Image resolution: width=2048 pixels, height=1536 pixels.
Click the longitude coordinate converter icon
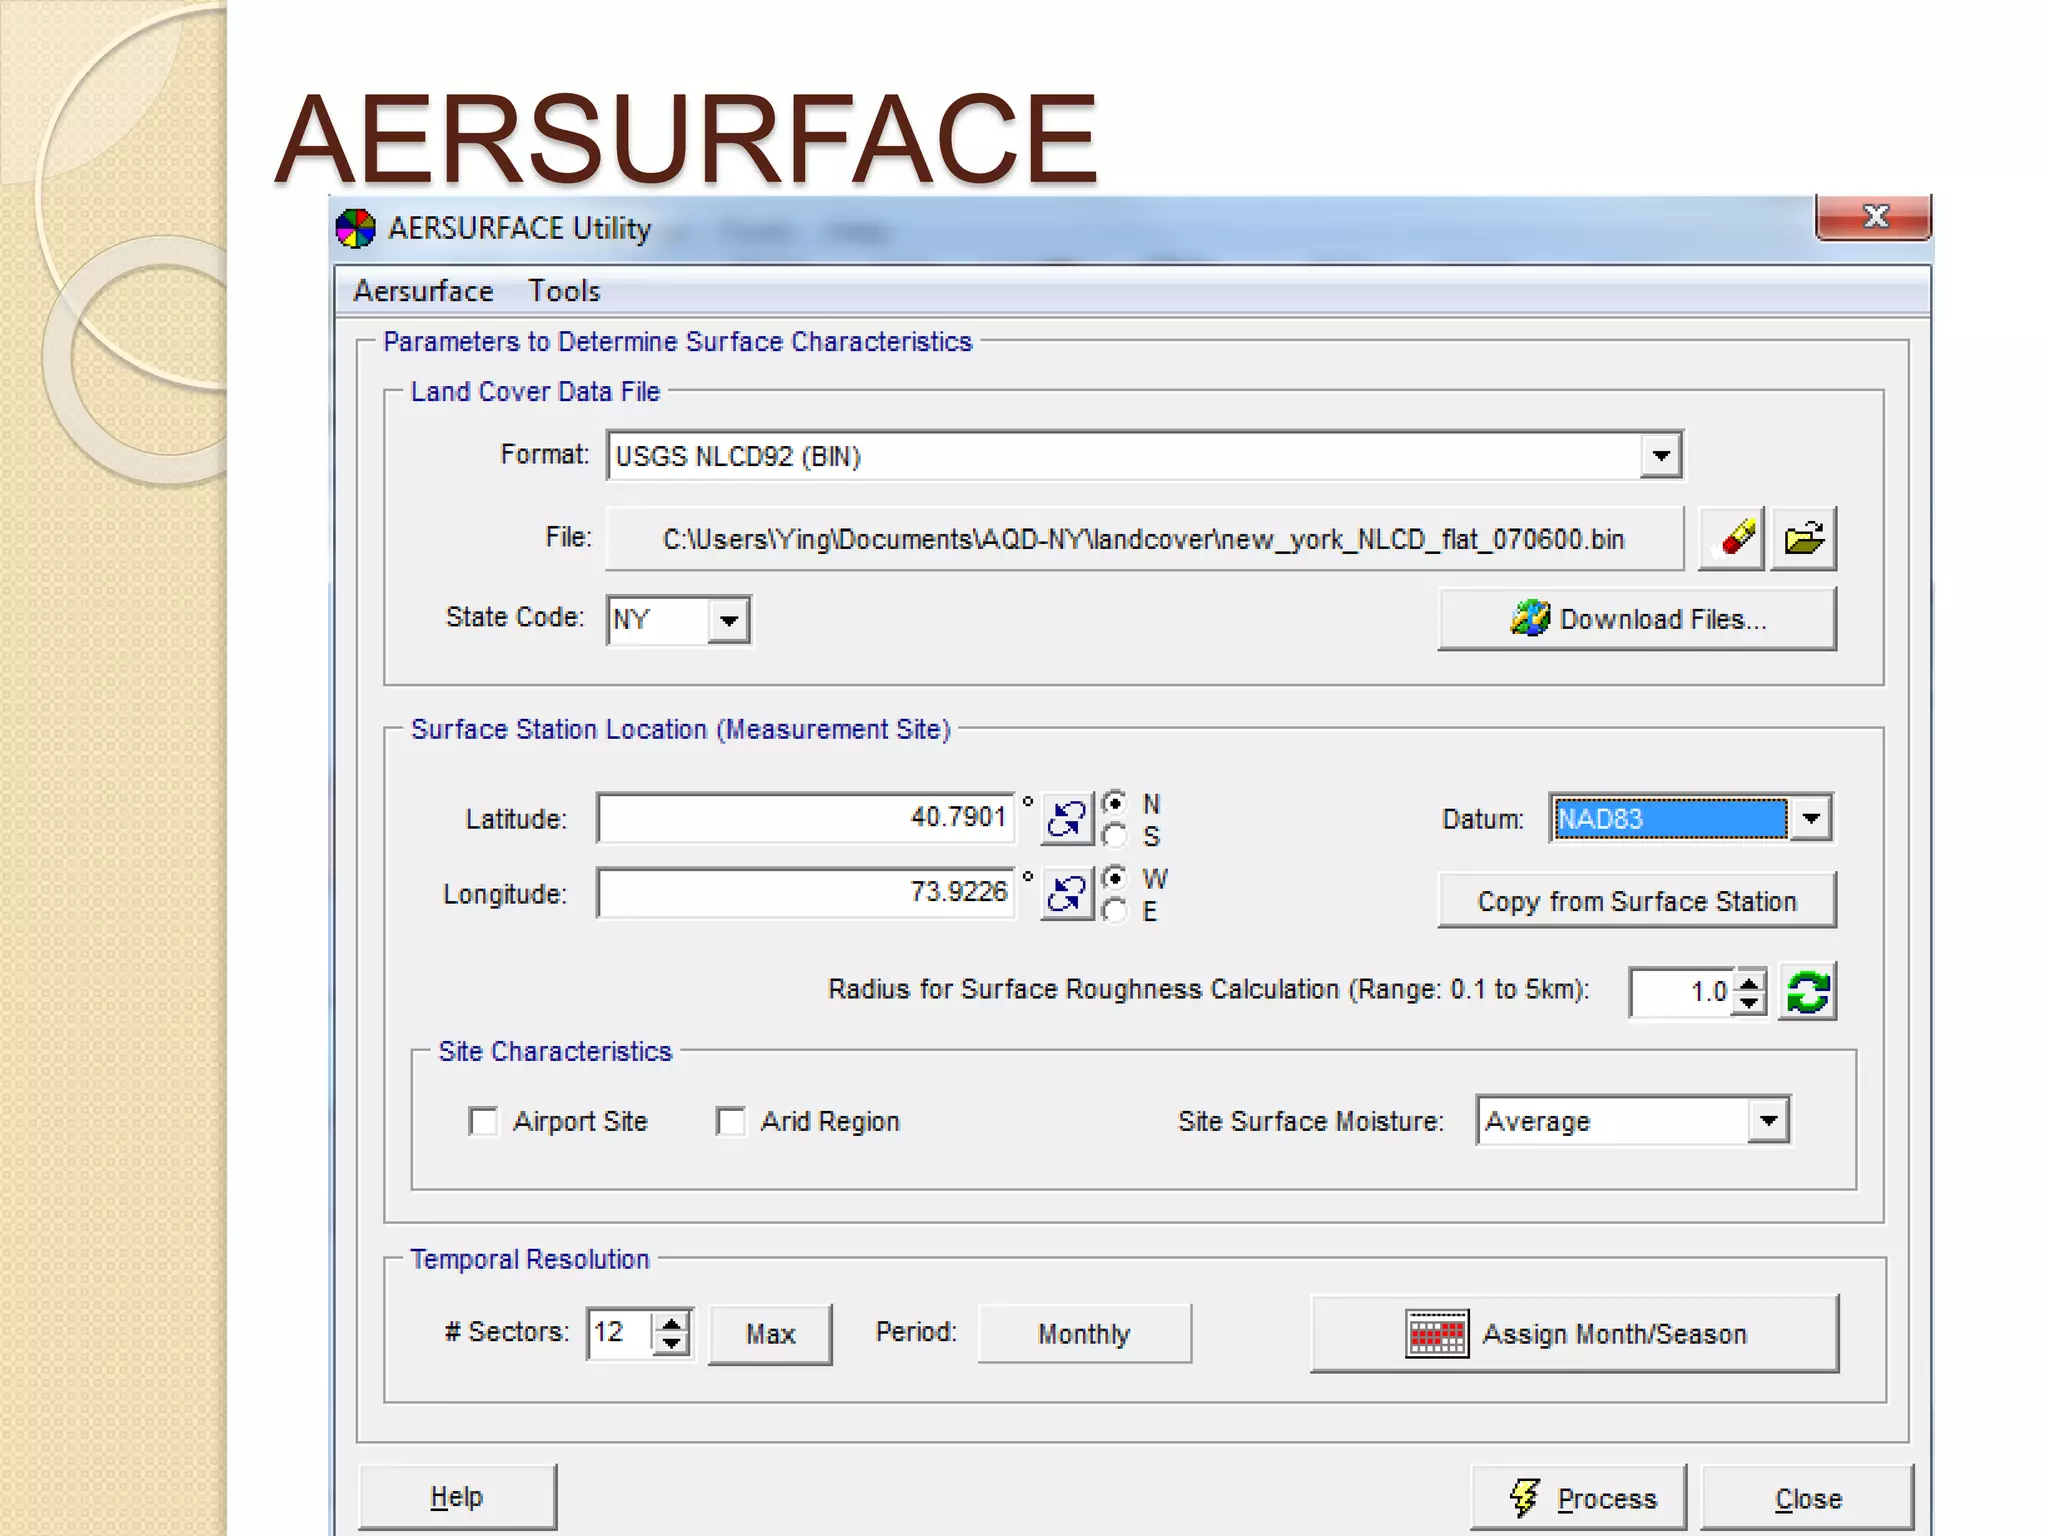(1066, 893)
